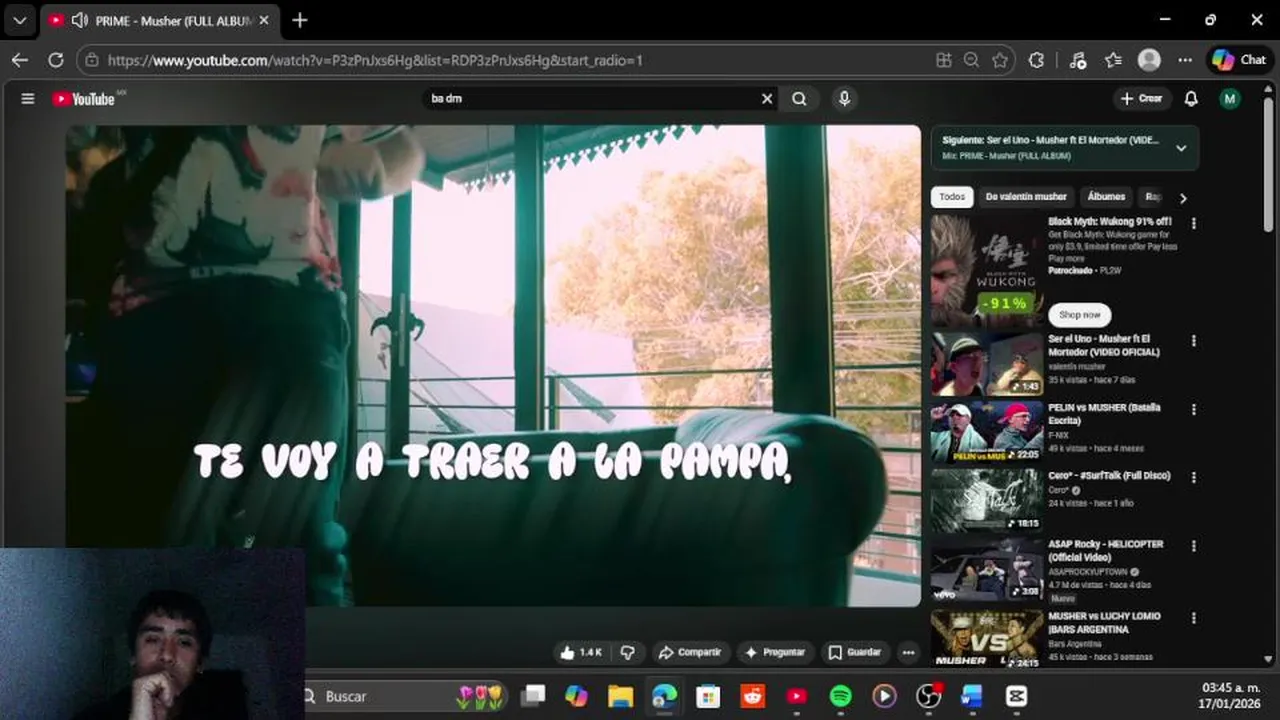The image size is (1280, 720).
Task: Like the video showing 1.4 K
Action: [x=581, y=652]
